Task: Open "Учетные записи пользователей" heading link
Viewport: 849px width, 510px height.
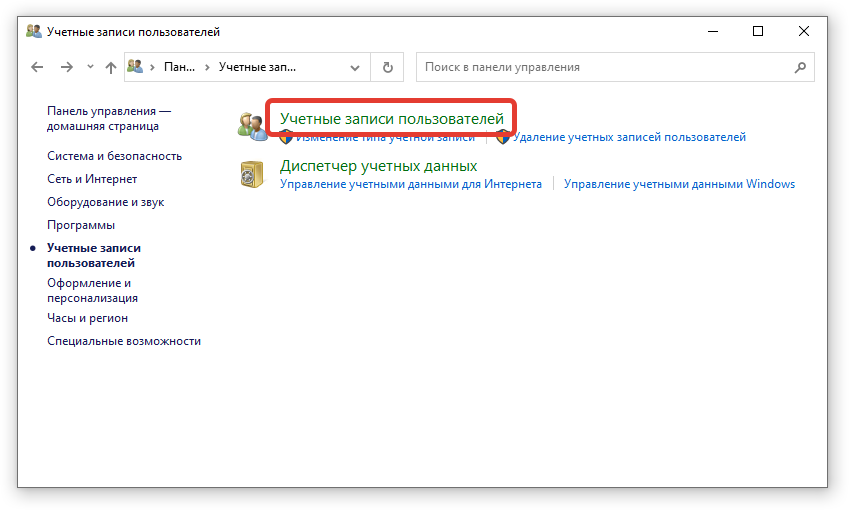Action: 391,119
